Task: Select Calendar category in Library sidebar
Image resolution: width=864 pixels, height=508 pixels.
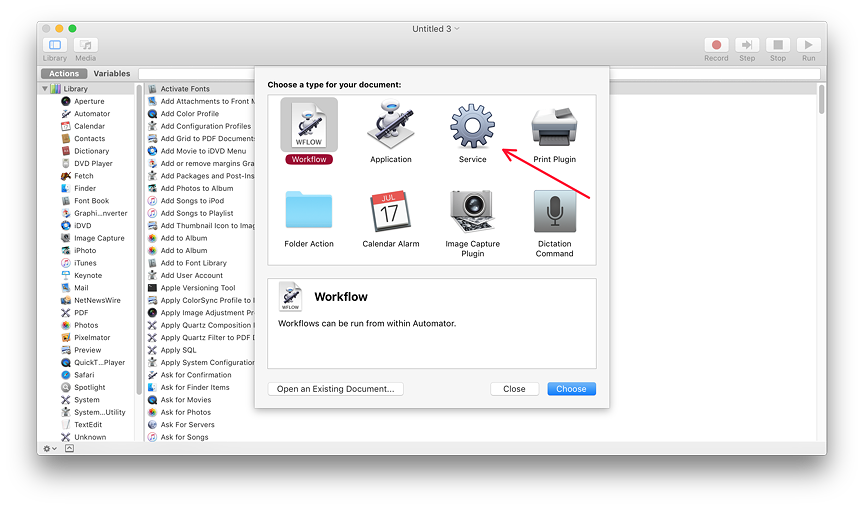Action: [x=89, y=126]
